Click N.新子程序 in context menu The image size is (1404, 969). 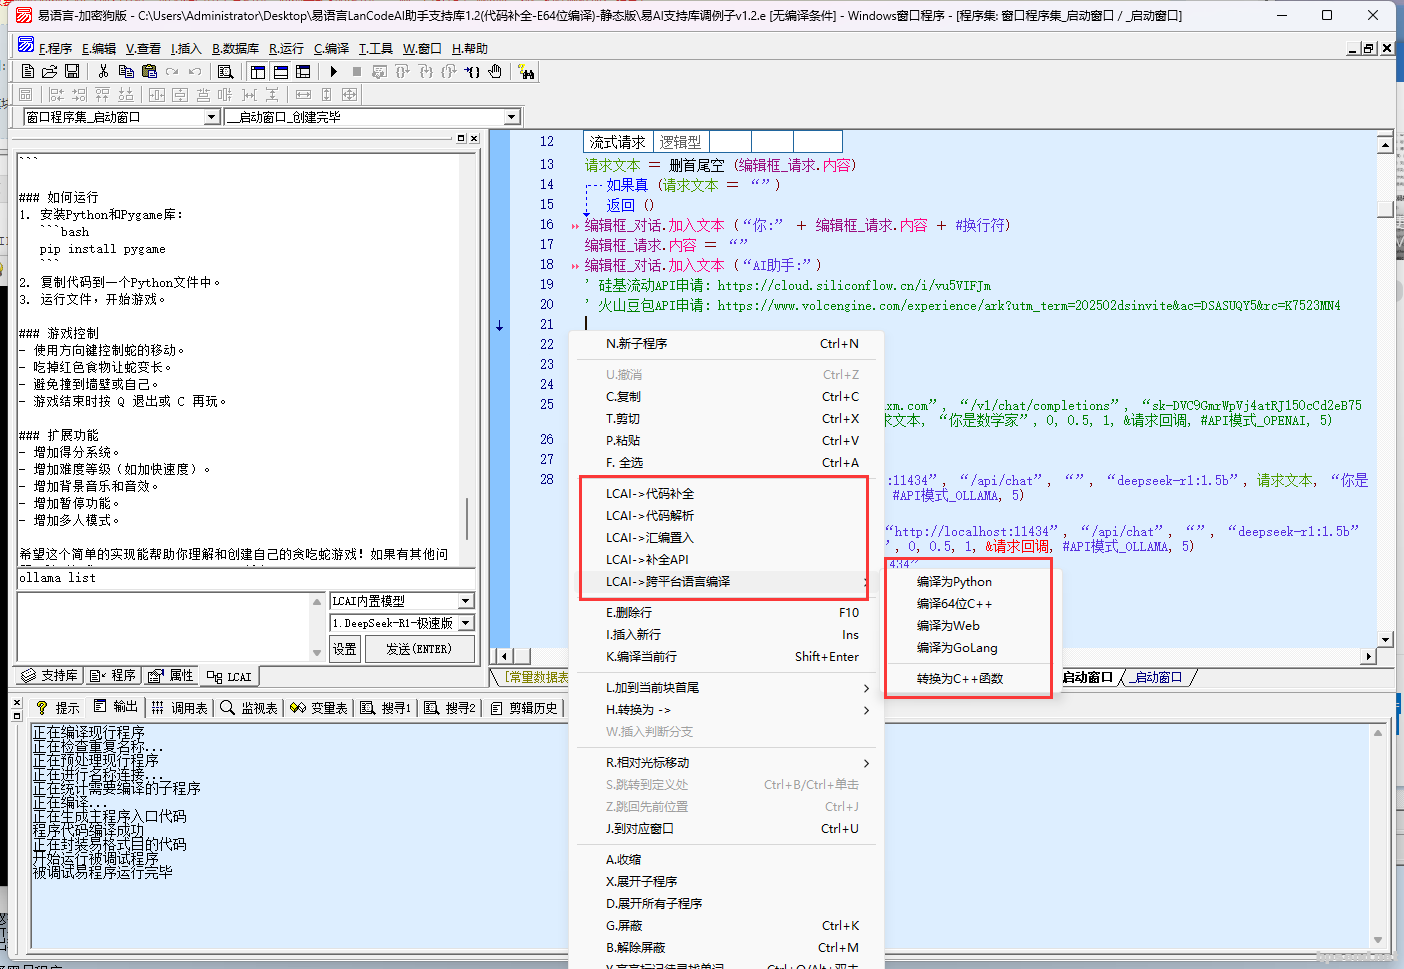[727, 344]
